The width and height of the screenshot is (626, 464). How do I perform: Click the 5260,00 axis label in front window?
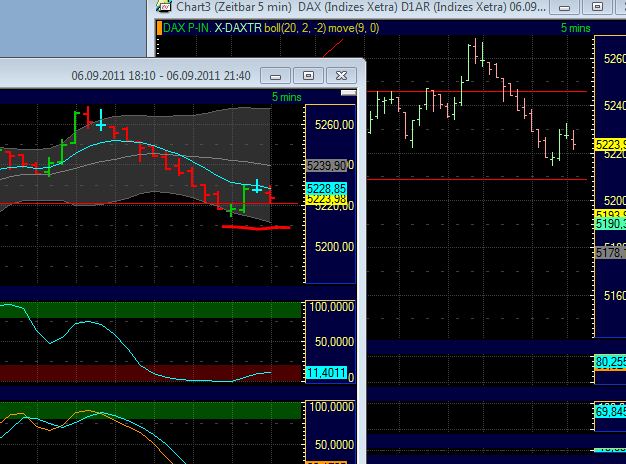(334, 125)
